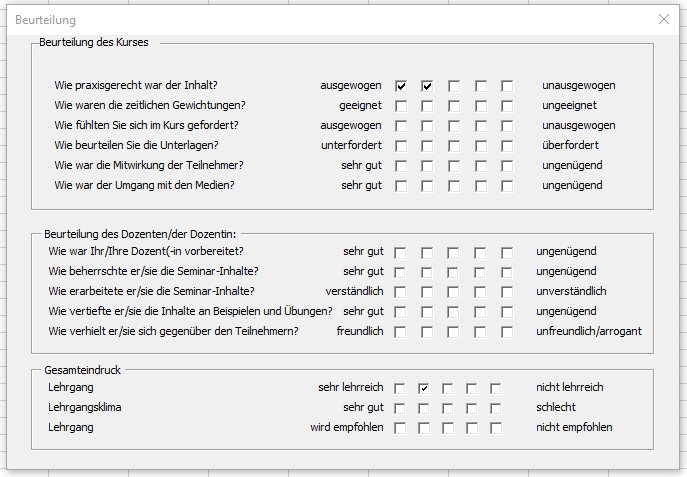Uncheck second checked box in 'Wie praxisgerecht' row
The height and width of the screenshot is (477, 687).
point(427,86)
